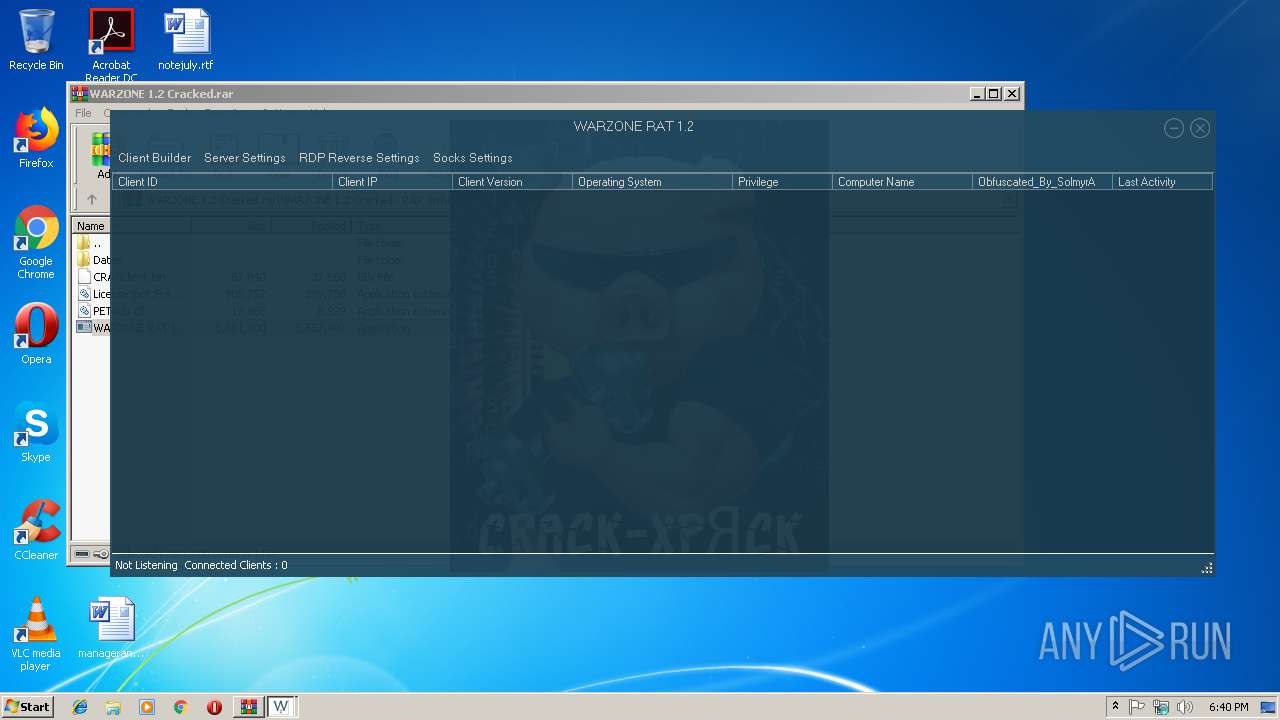Click the 6:40 PM system clock
Viewport: 1280px width, 720px height.
1228,707
